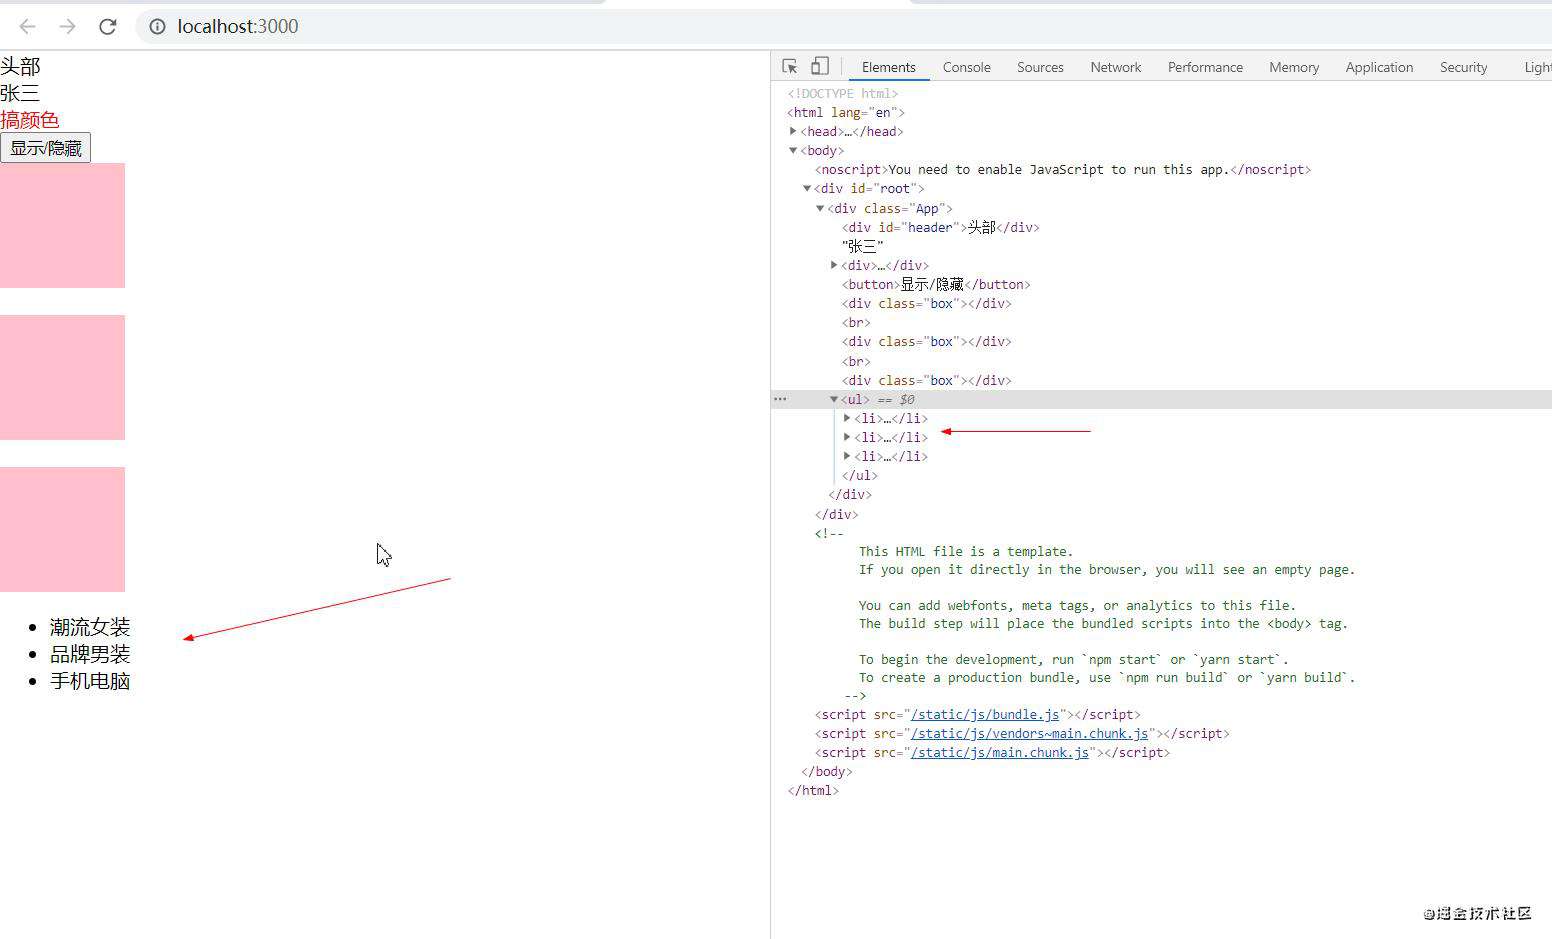Collapse the body element node
Viewport: 1552px width, 939px height.
[793, 150]
